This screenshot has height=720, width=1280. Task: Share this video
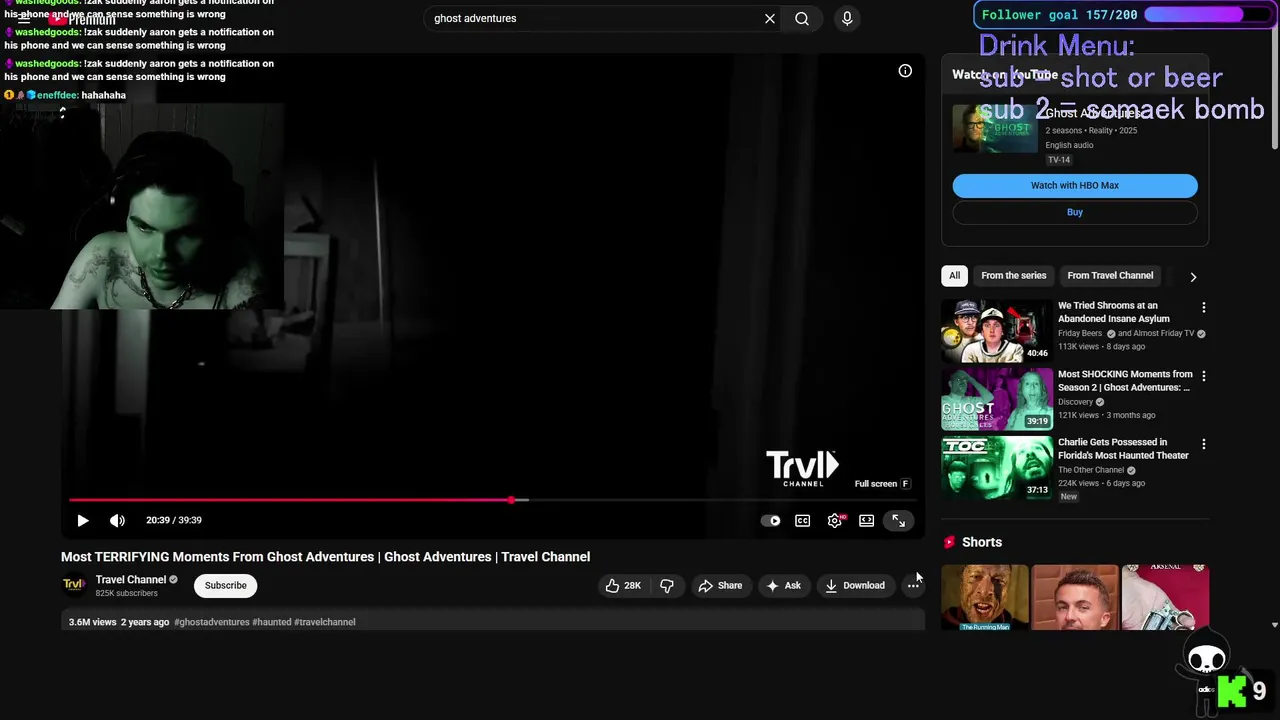point(720,586)
